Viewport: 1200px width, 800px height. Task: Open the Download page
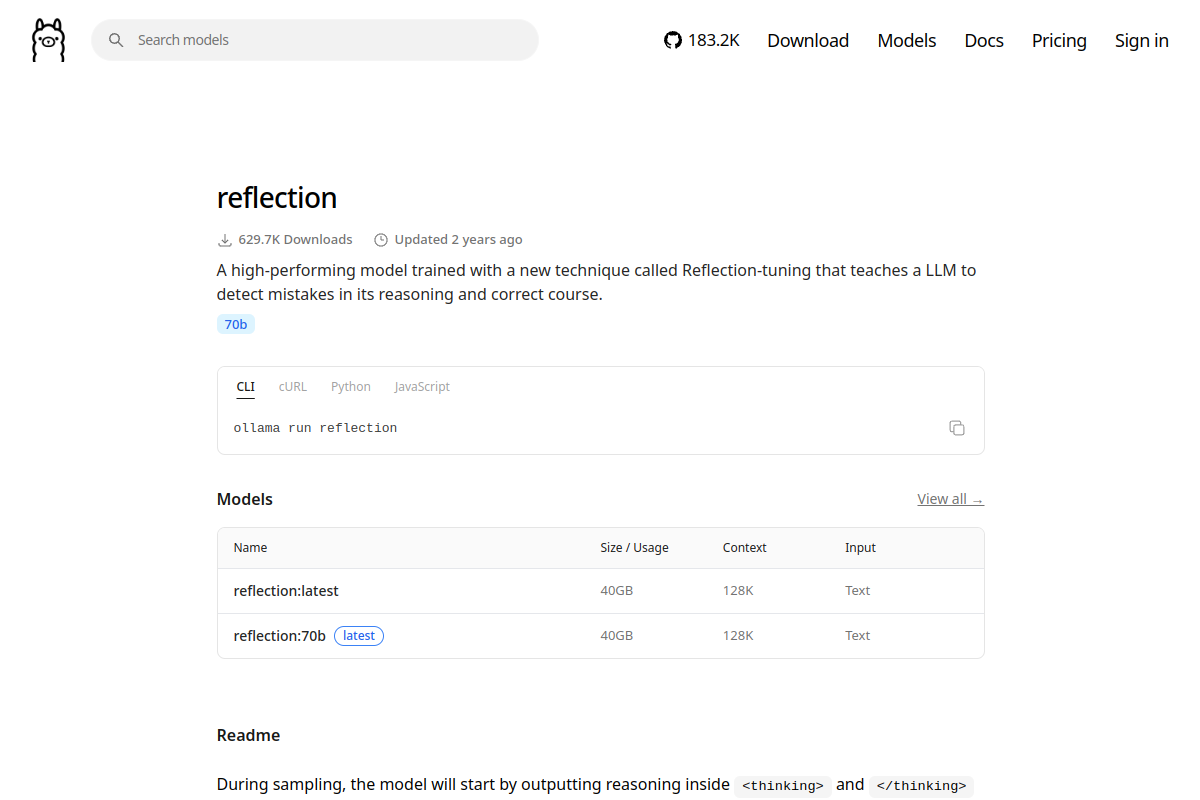[x=808, y=40]
